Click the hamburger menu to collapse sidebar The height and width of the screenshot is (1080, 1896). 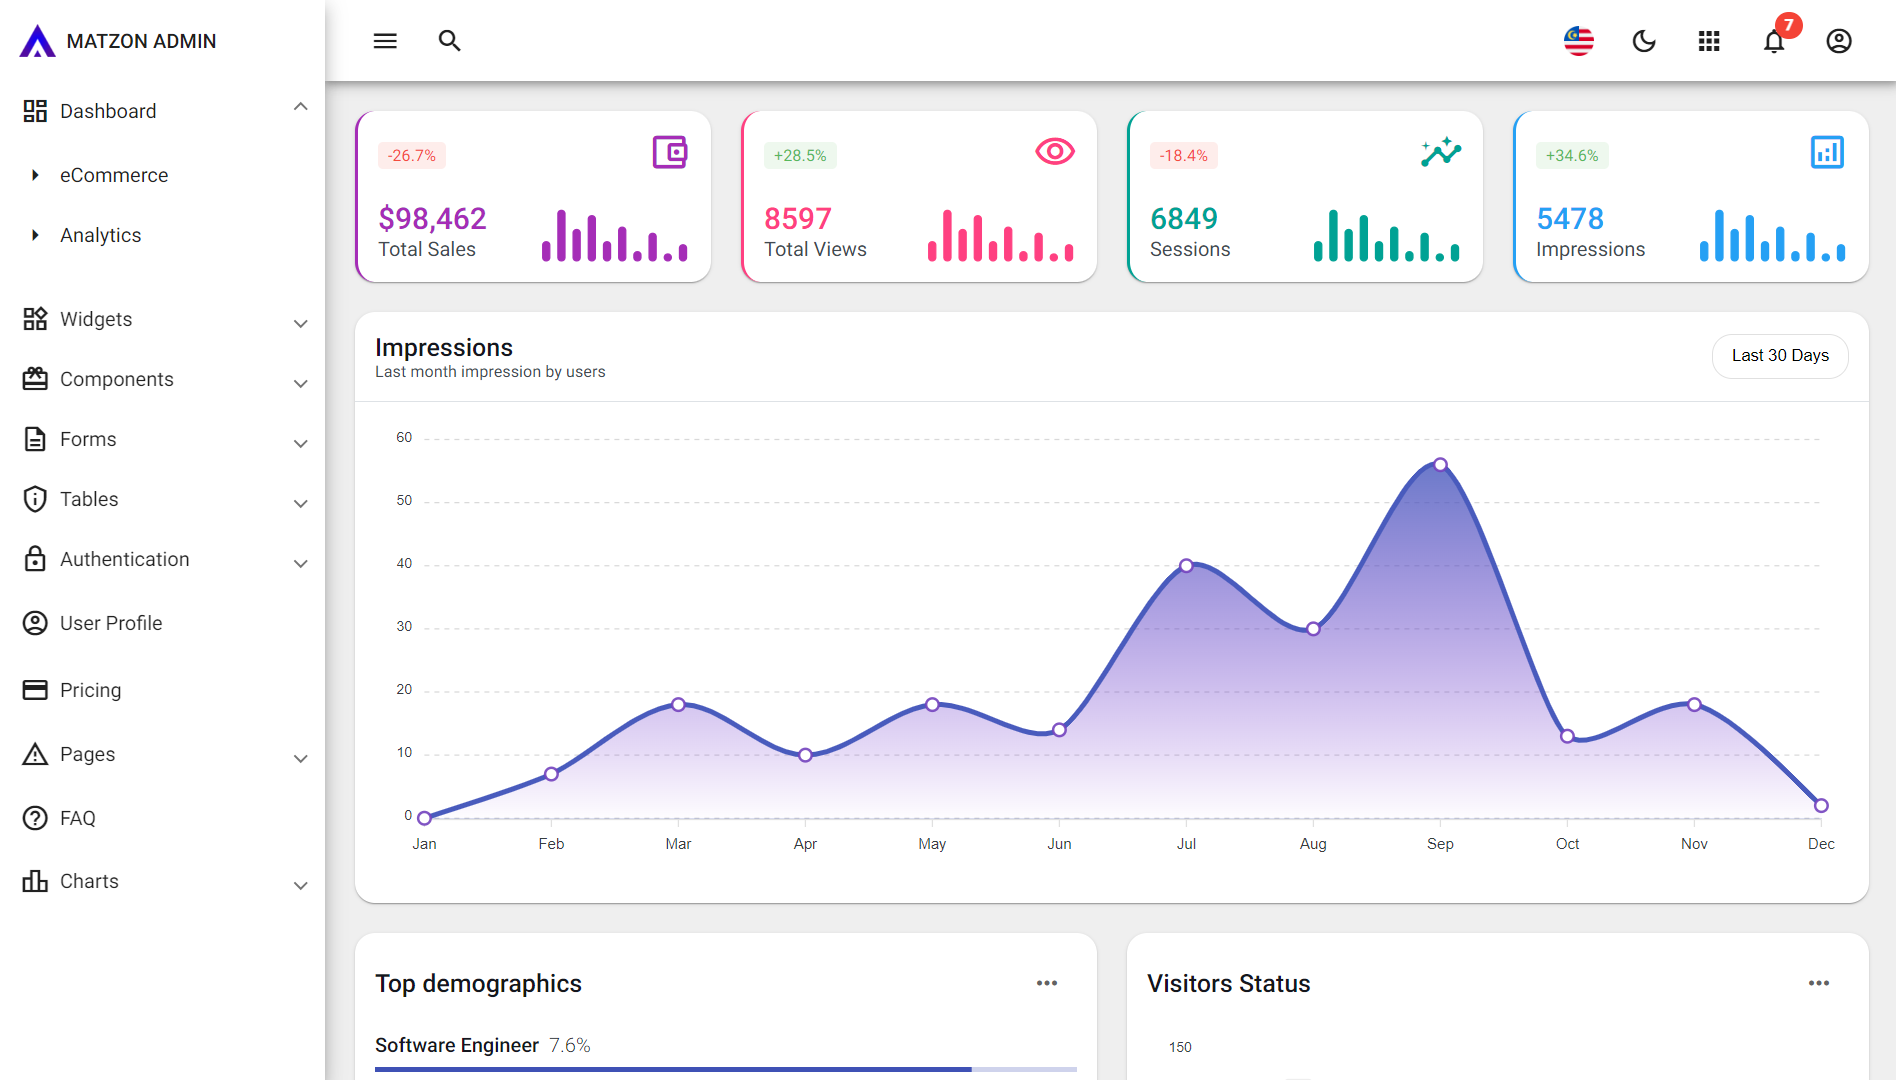[385, 41]
